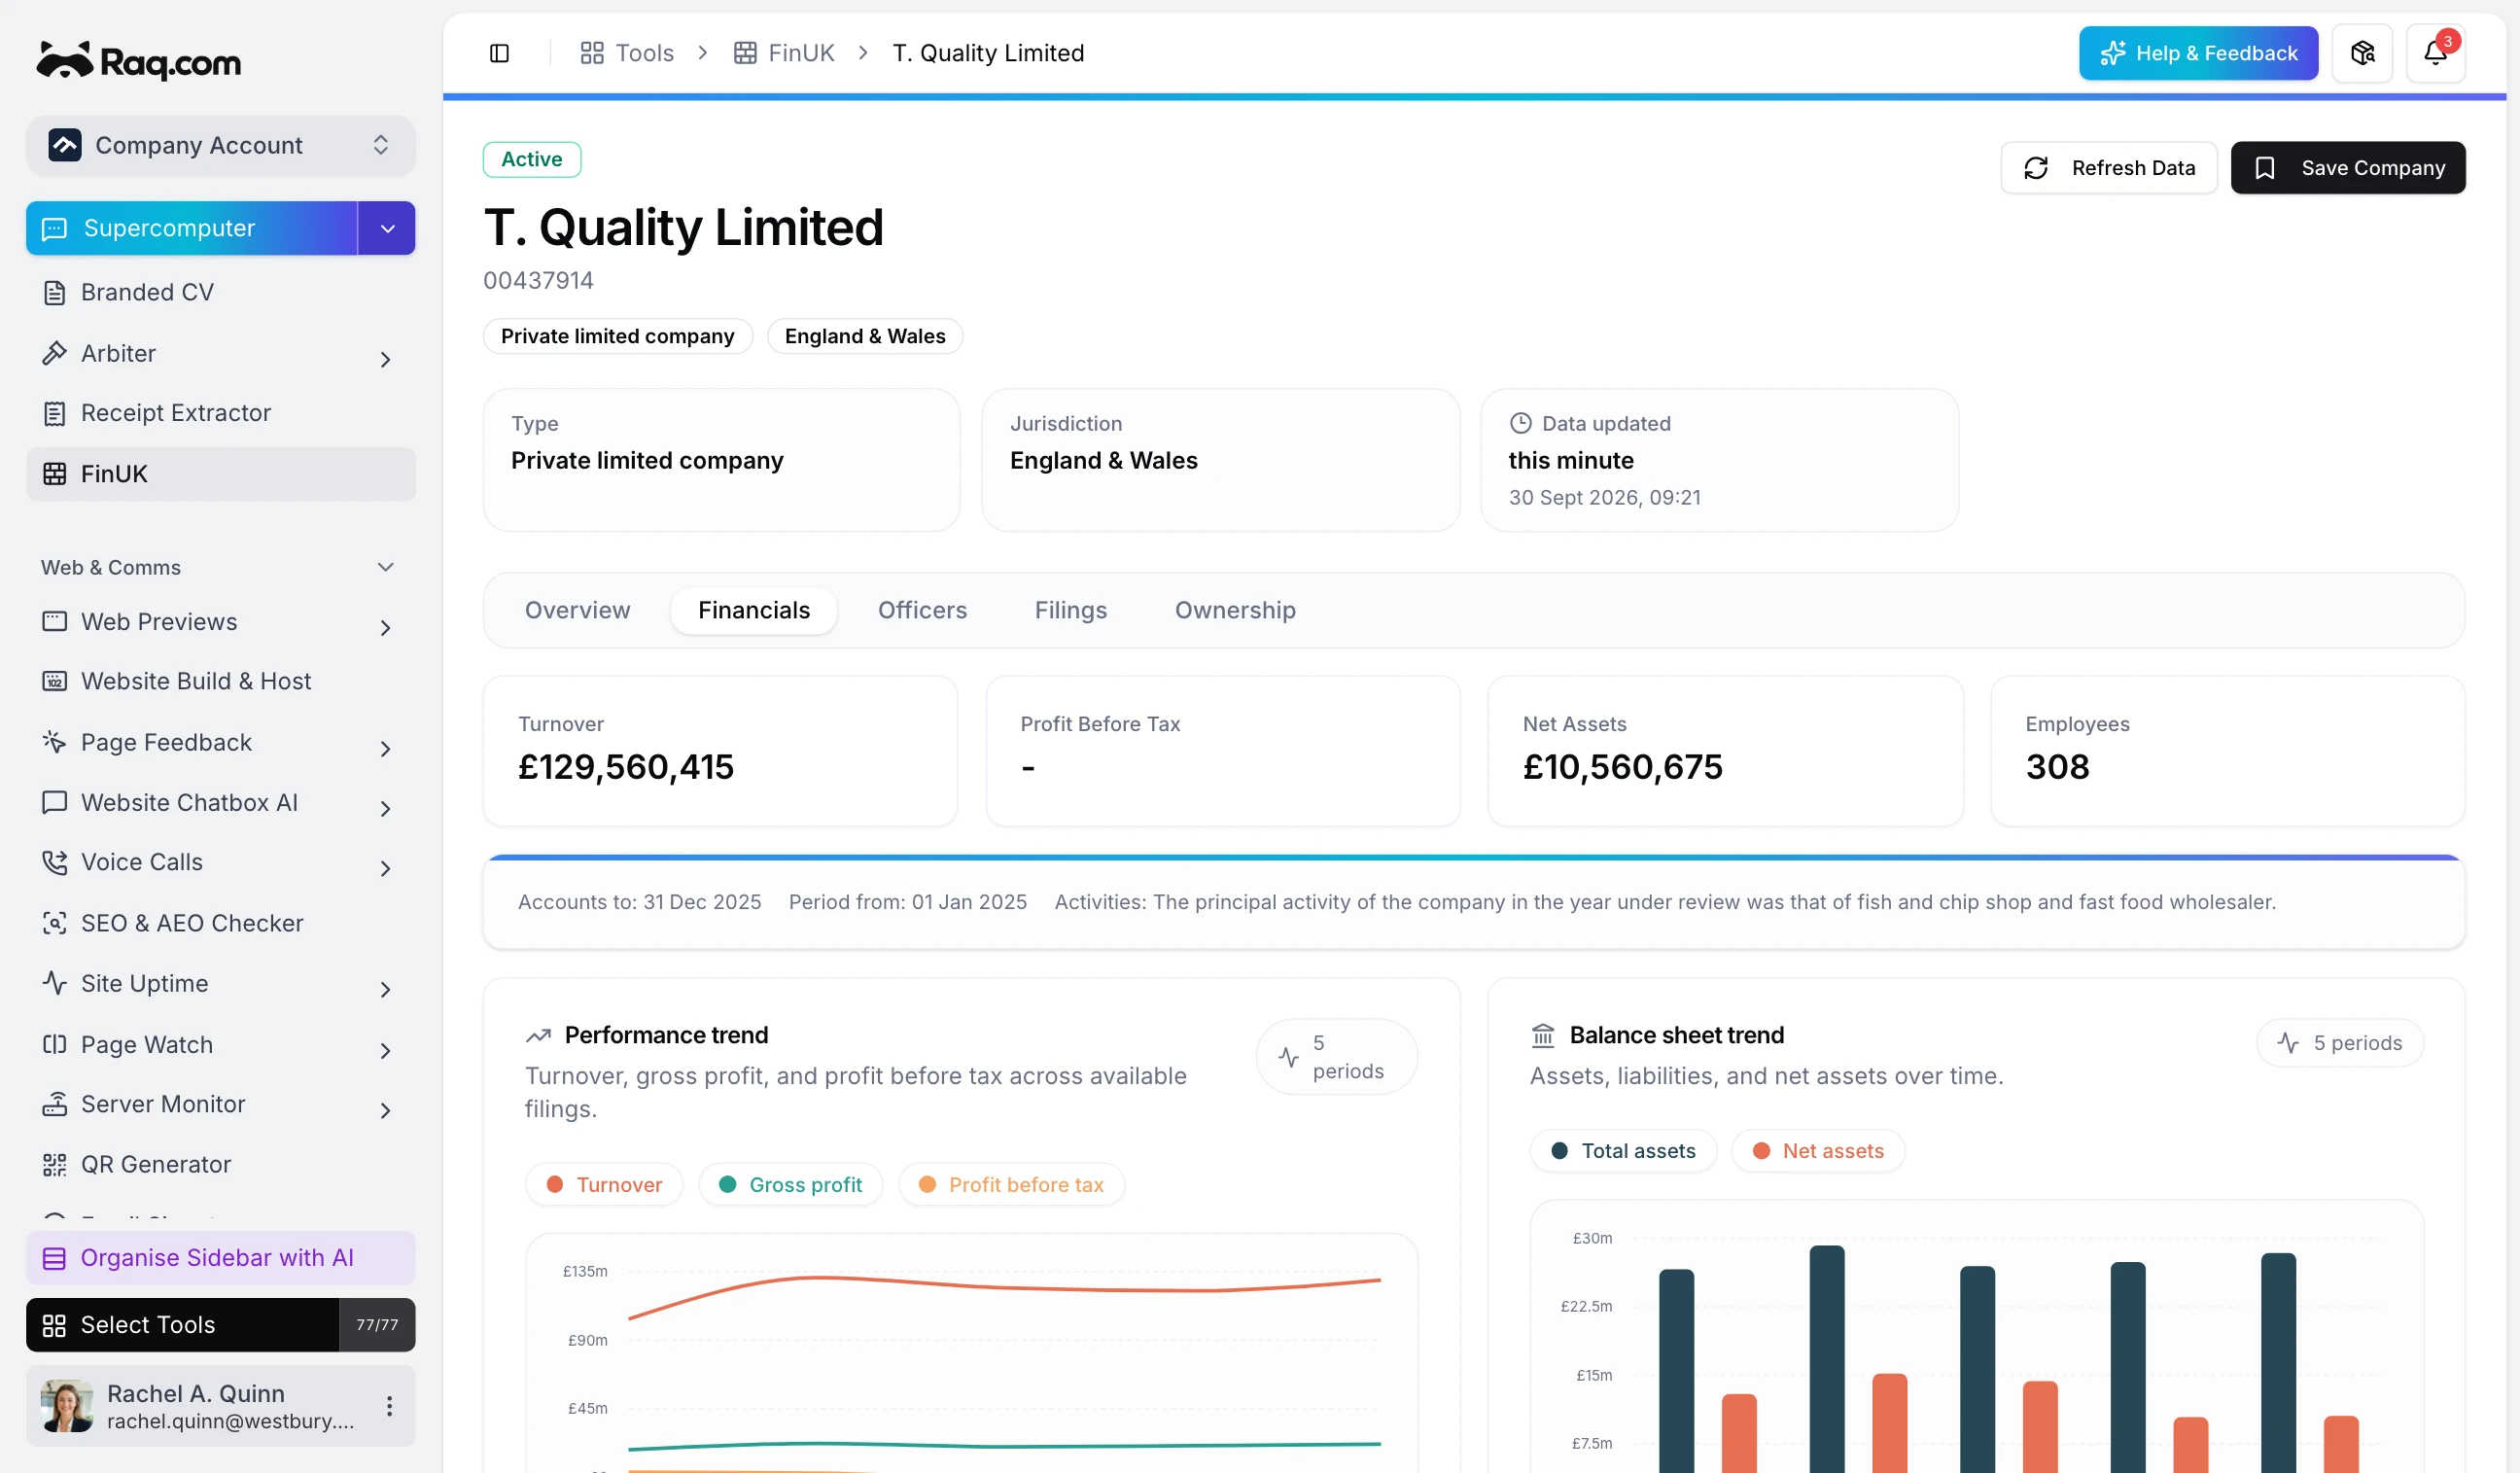
Task: Click the 5 periods badge on Balance sheet trend
Action: tap(2339, 1043)
